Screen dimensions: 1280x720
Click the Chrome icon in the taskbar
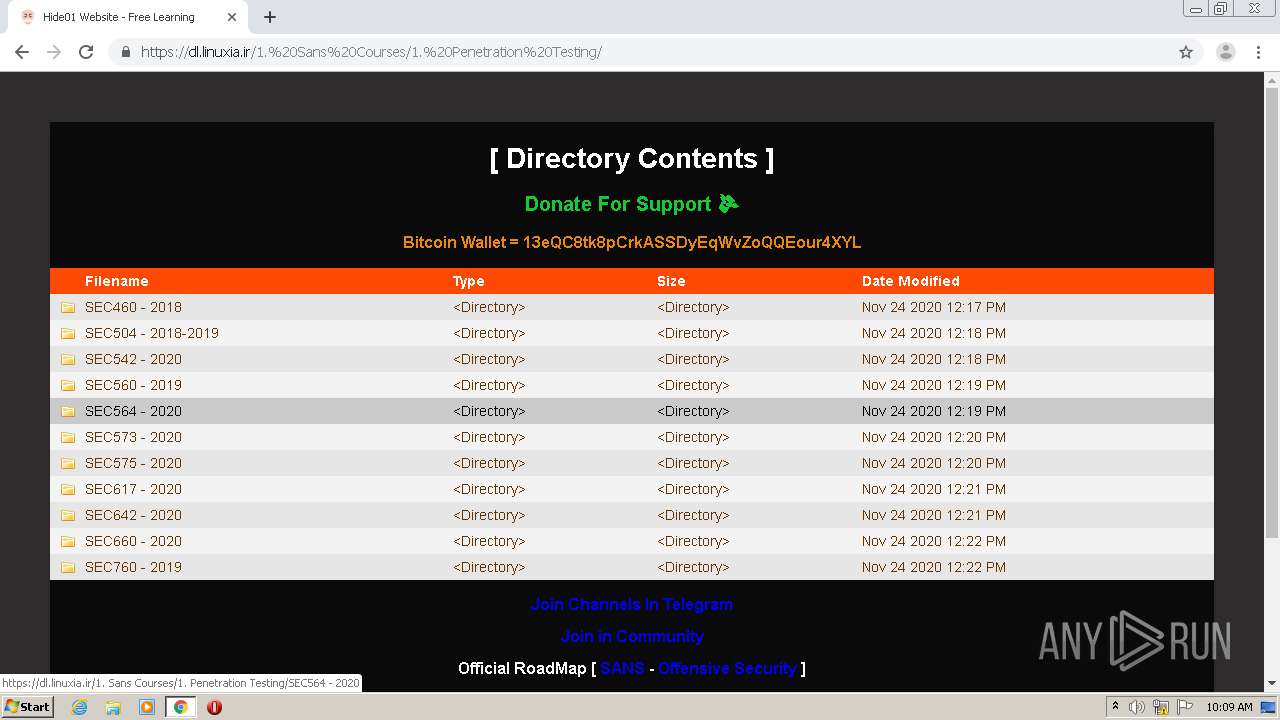click(x=181, y=707)
